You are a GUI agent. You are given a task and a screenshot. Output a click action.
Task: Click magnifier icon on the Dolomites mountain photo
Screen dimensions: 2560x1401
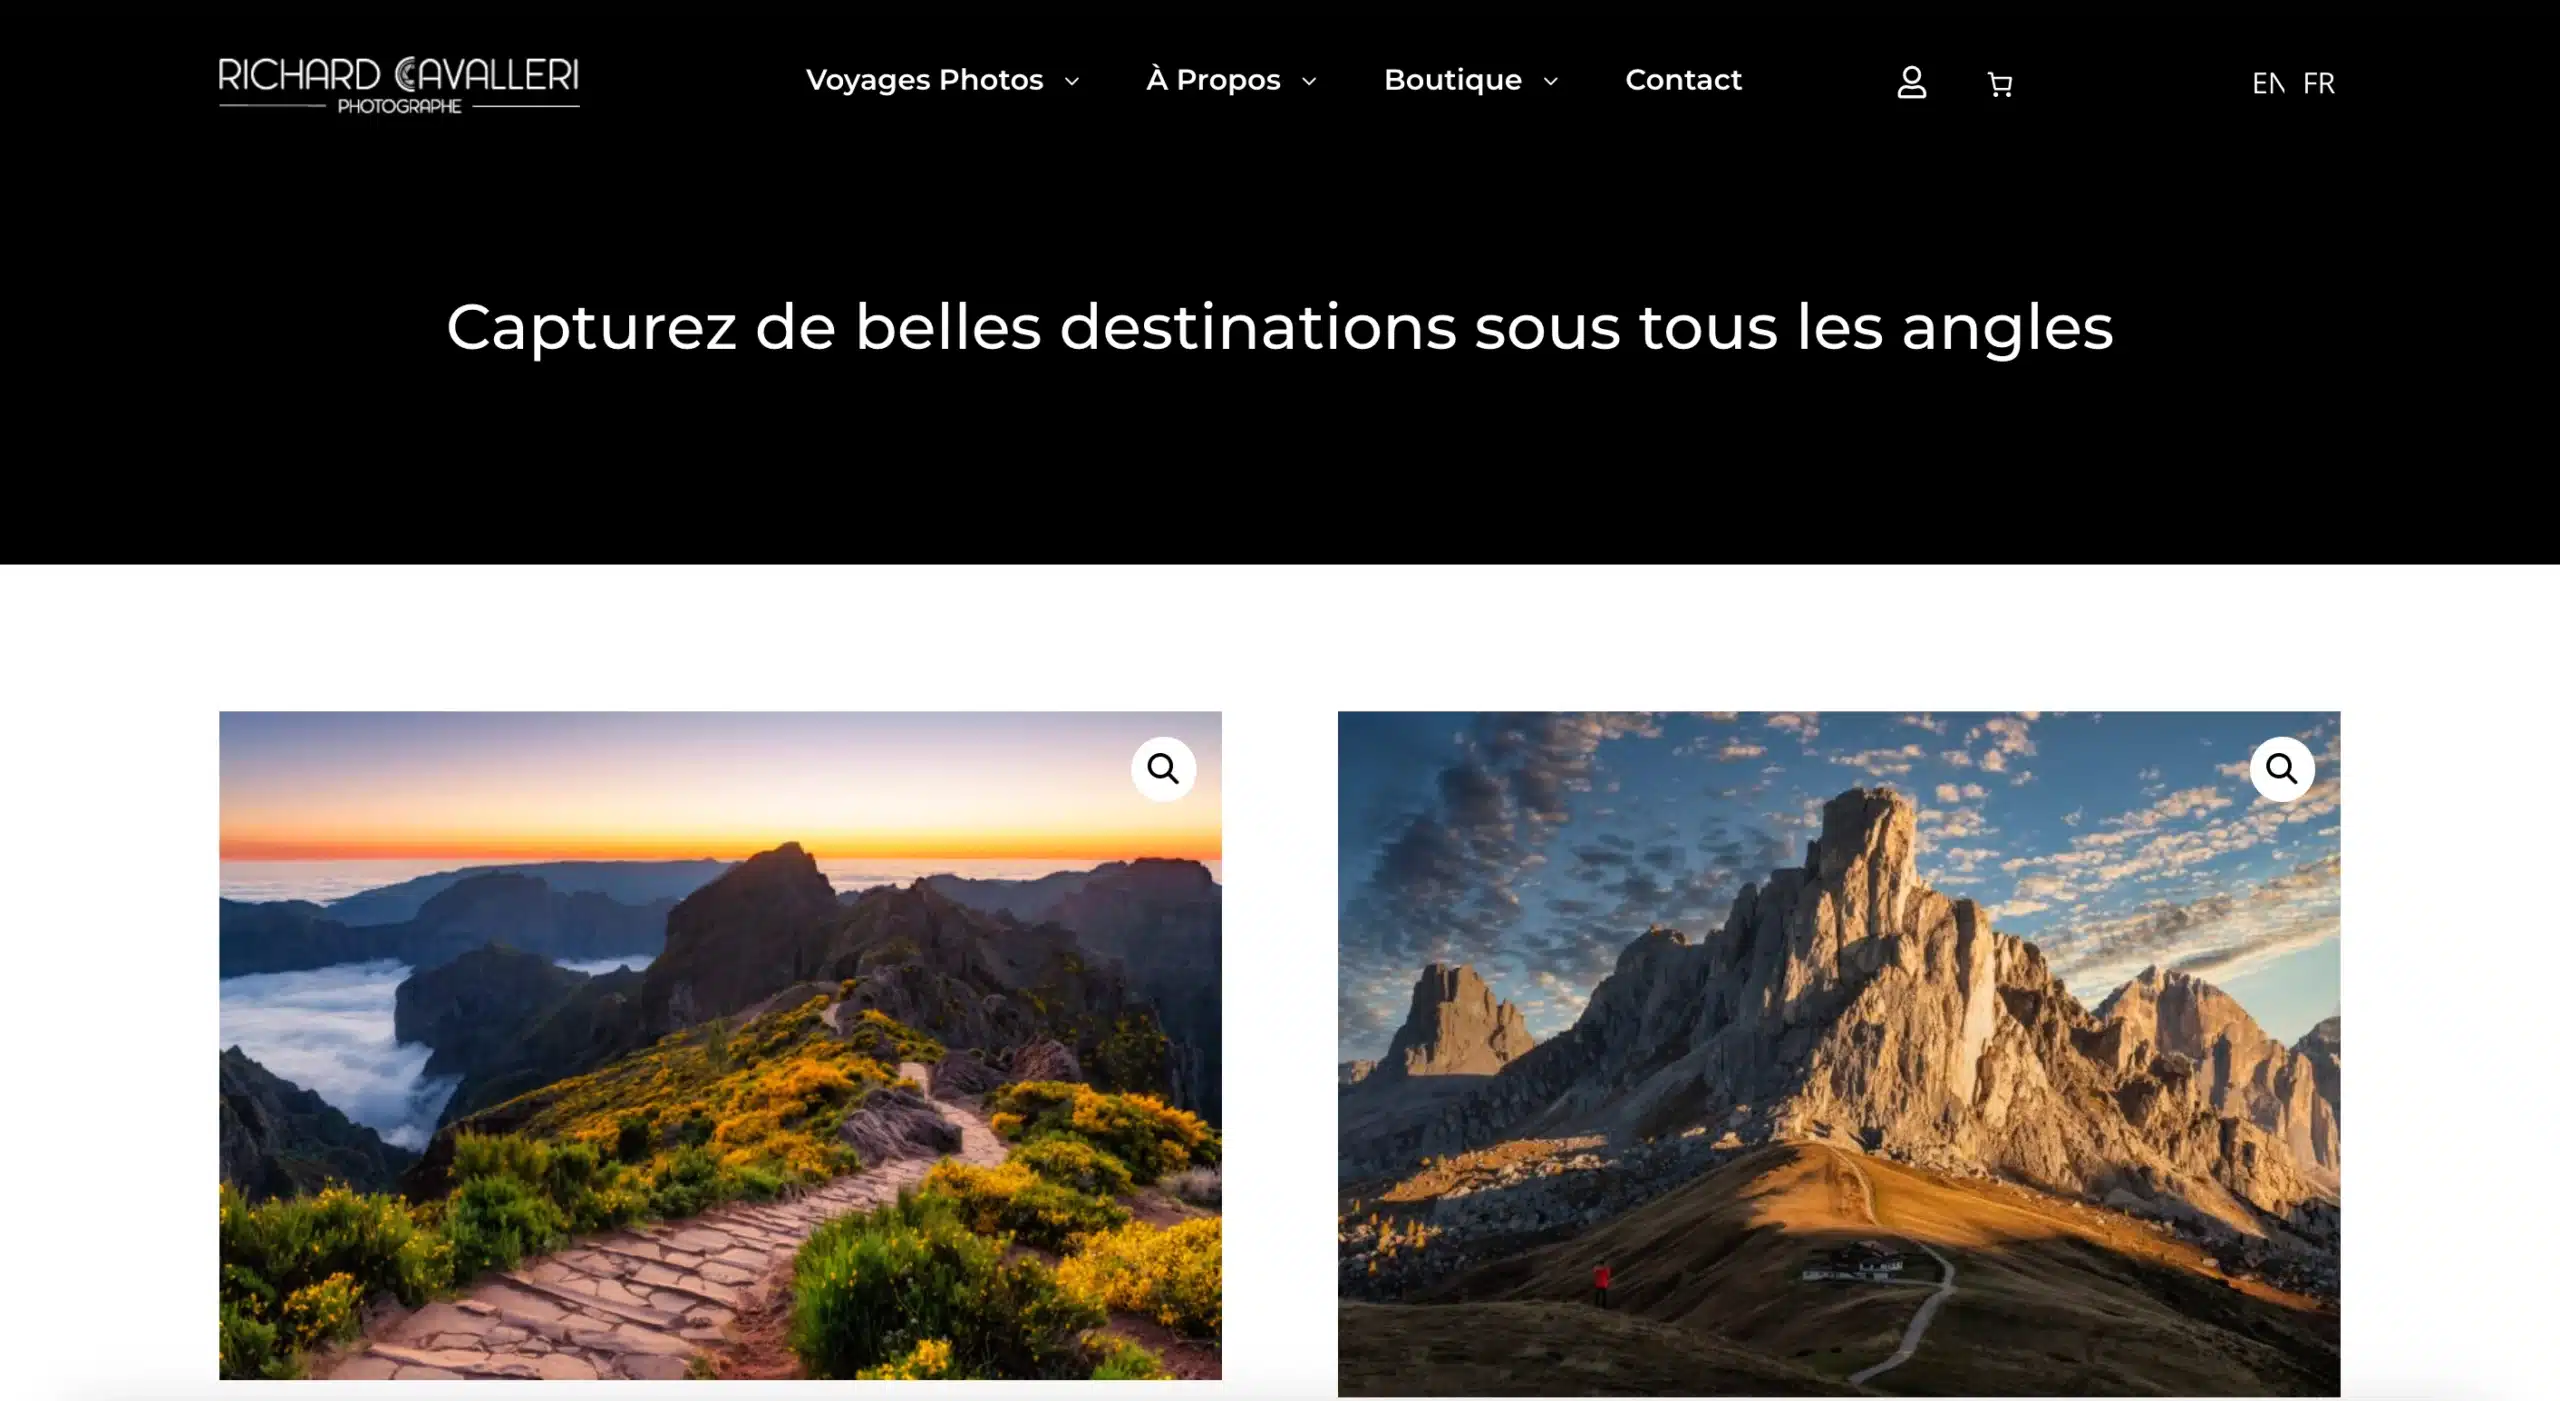click(2281, 768)
